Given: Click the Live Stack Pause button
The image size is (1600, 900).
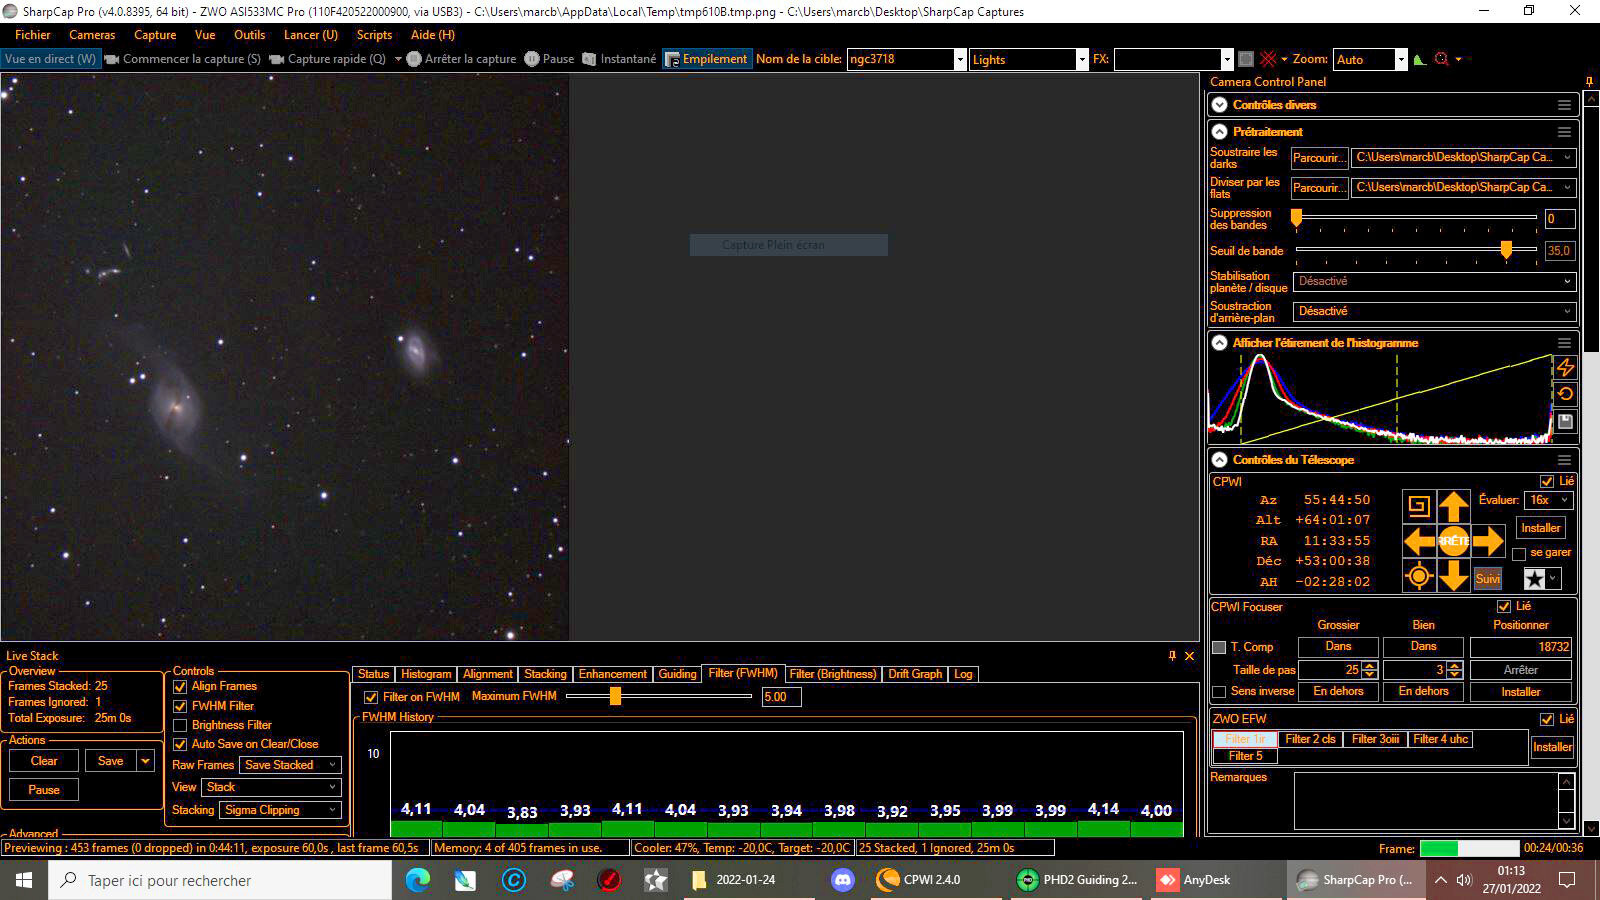Looking at the screenshot, I should pyautogui.click(x=44, y=790).
